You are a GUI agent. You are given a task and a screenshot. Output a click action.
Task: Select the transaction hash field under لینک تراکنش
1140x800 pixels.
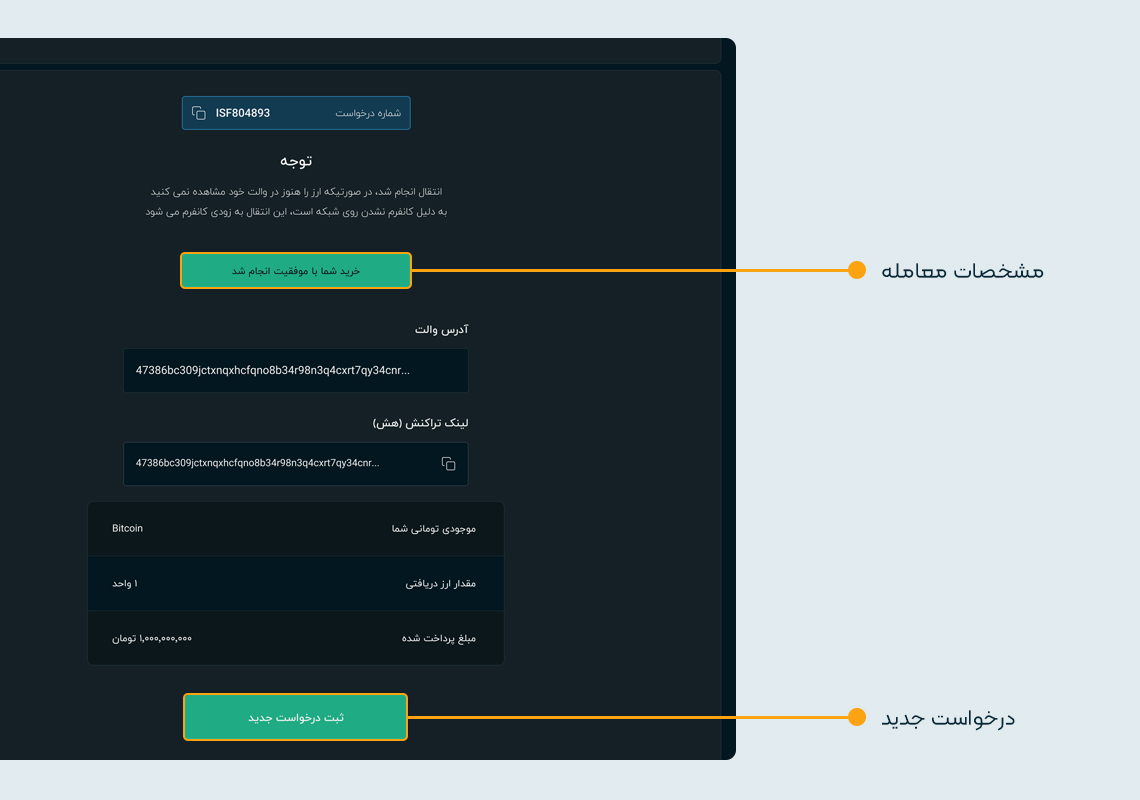[x=296, y=463]
